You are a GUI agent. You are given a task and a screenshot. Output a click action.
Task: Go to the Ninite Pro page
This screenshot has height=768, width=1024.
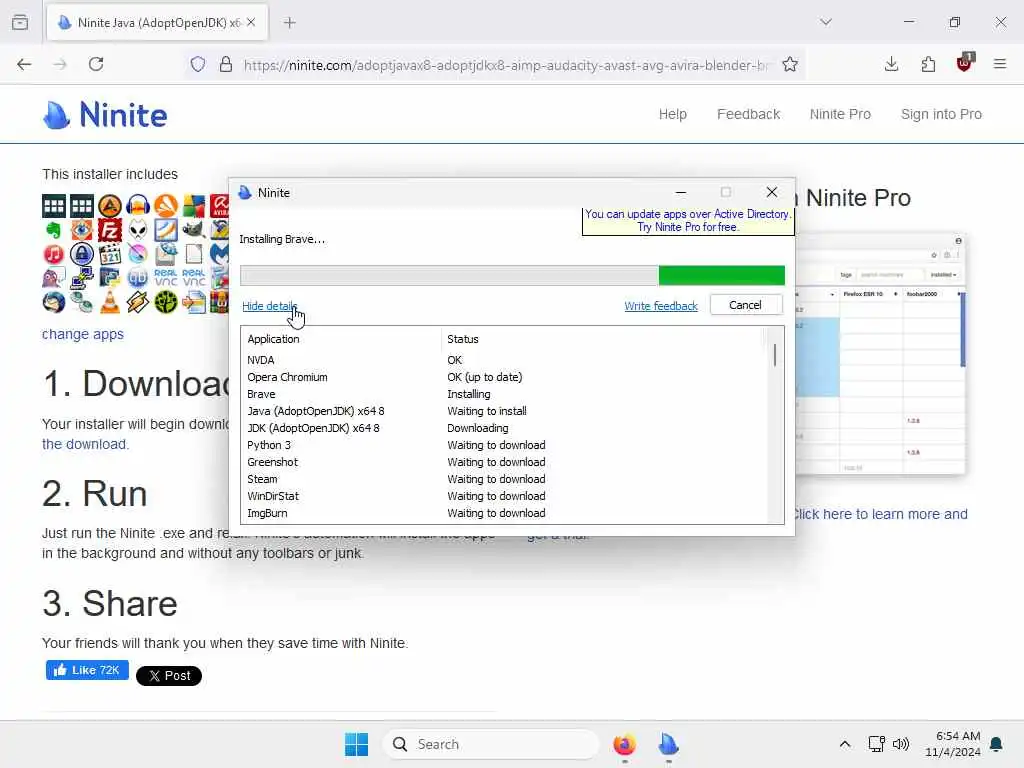840,114
